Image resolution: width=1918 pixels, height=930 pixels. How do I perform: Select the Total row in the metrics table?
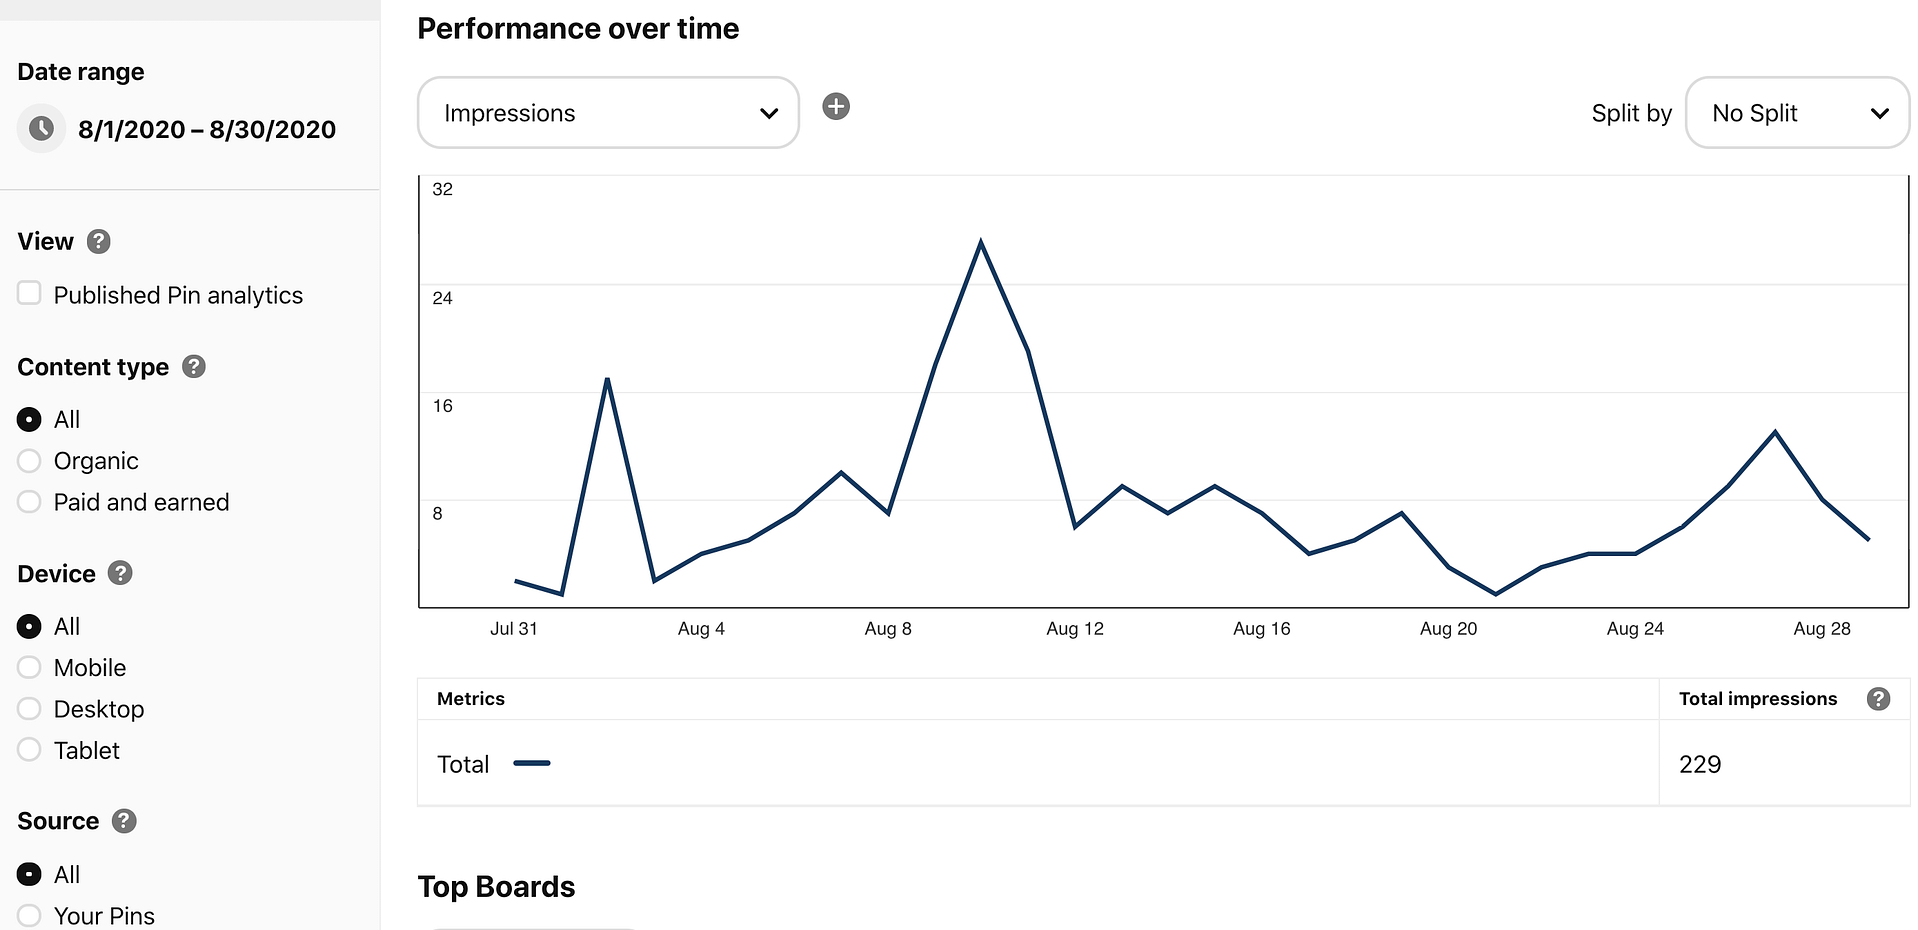coord(463,763)
